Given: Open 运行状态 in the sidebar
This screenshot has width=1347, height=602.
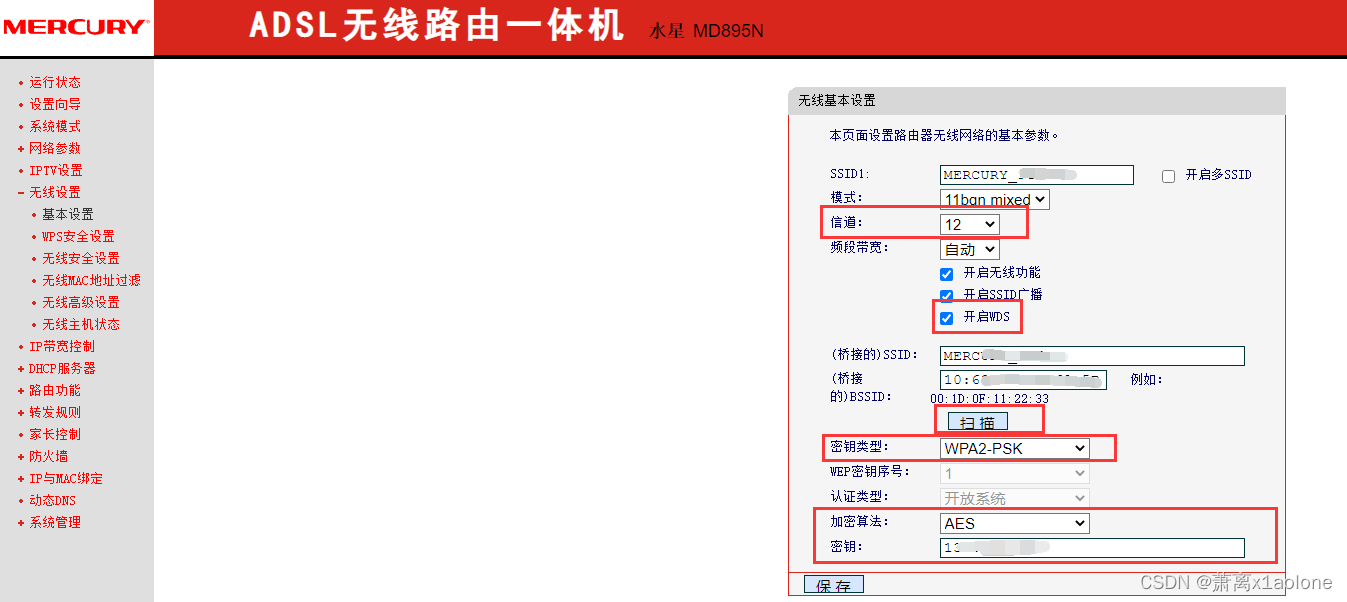Looking at the screenshot, I should click(55, 82).
